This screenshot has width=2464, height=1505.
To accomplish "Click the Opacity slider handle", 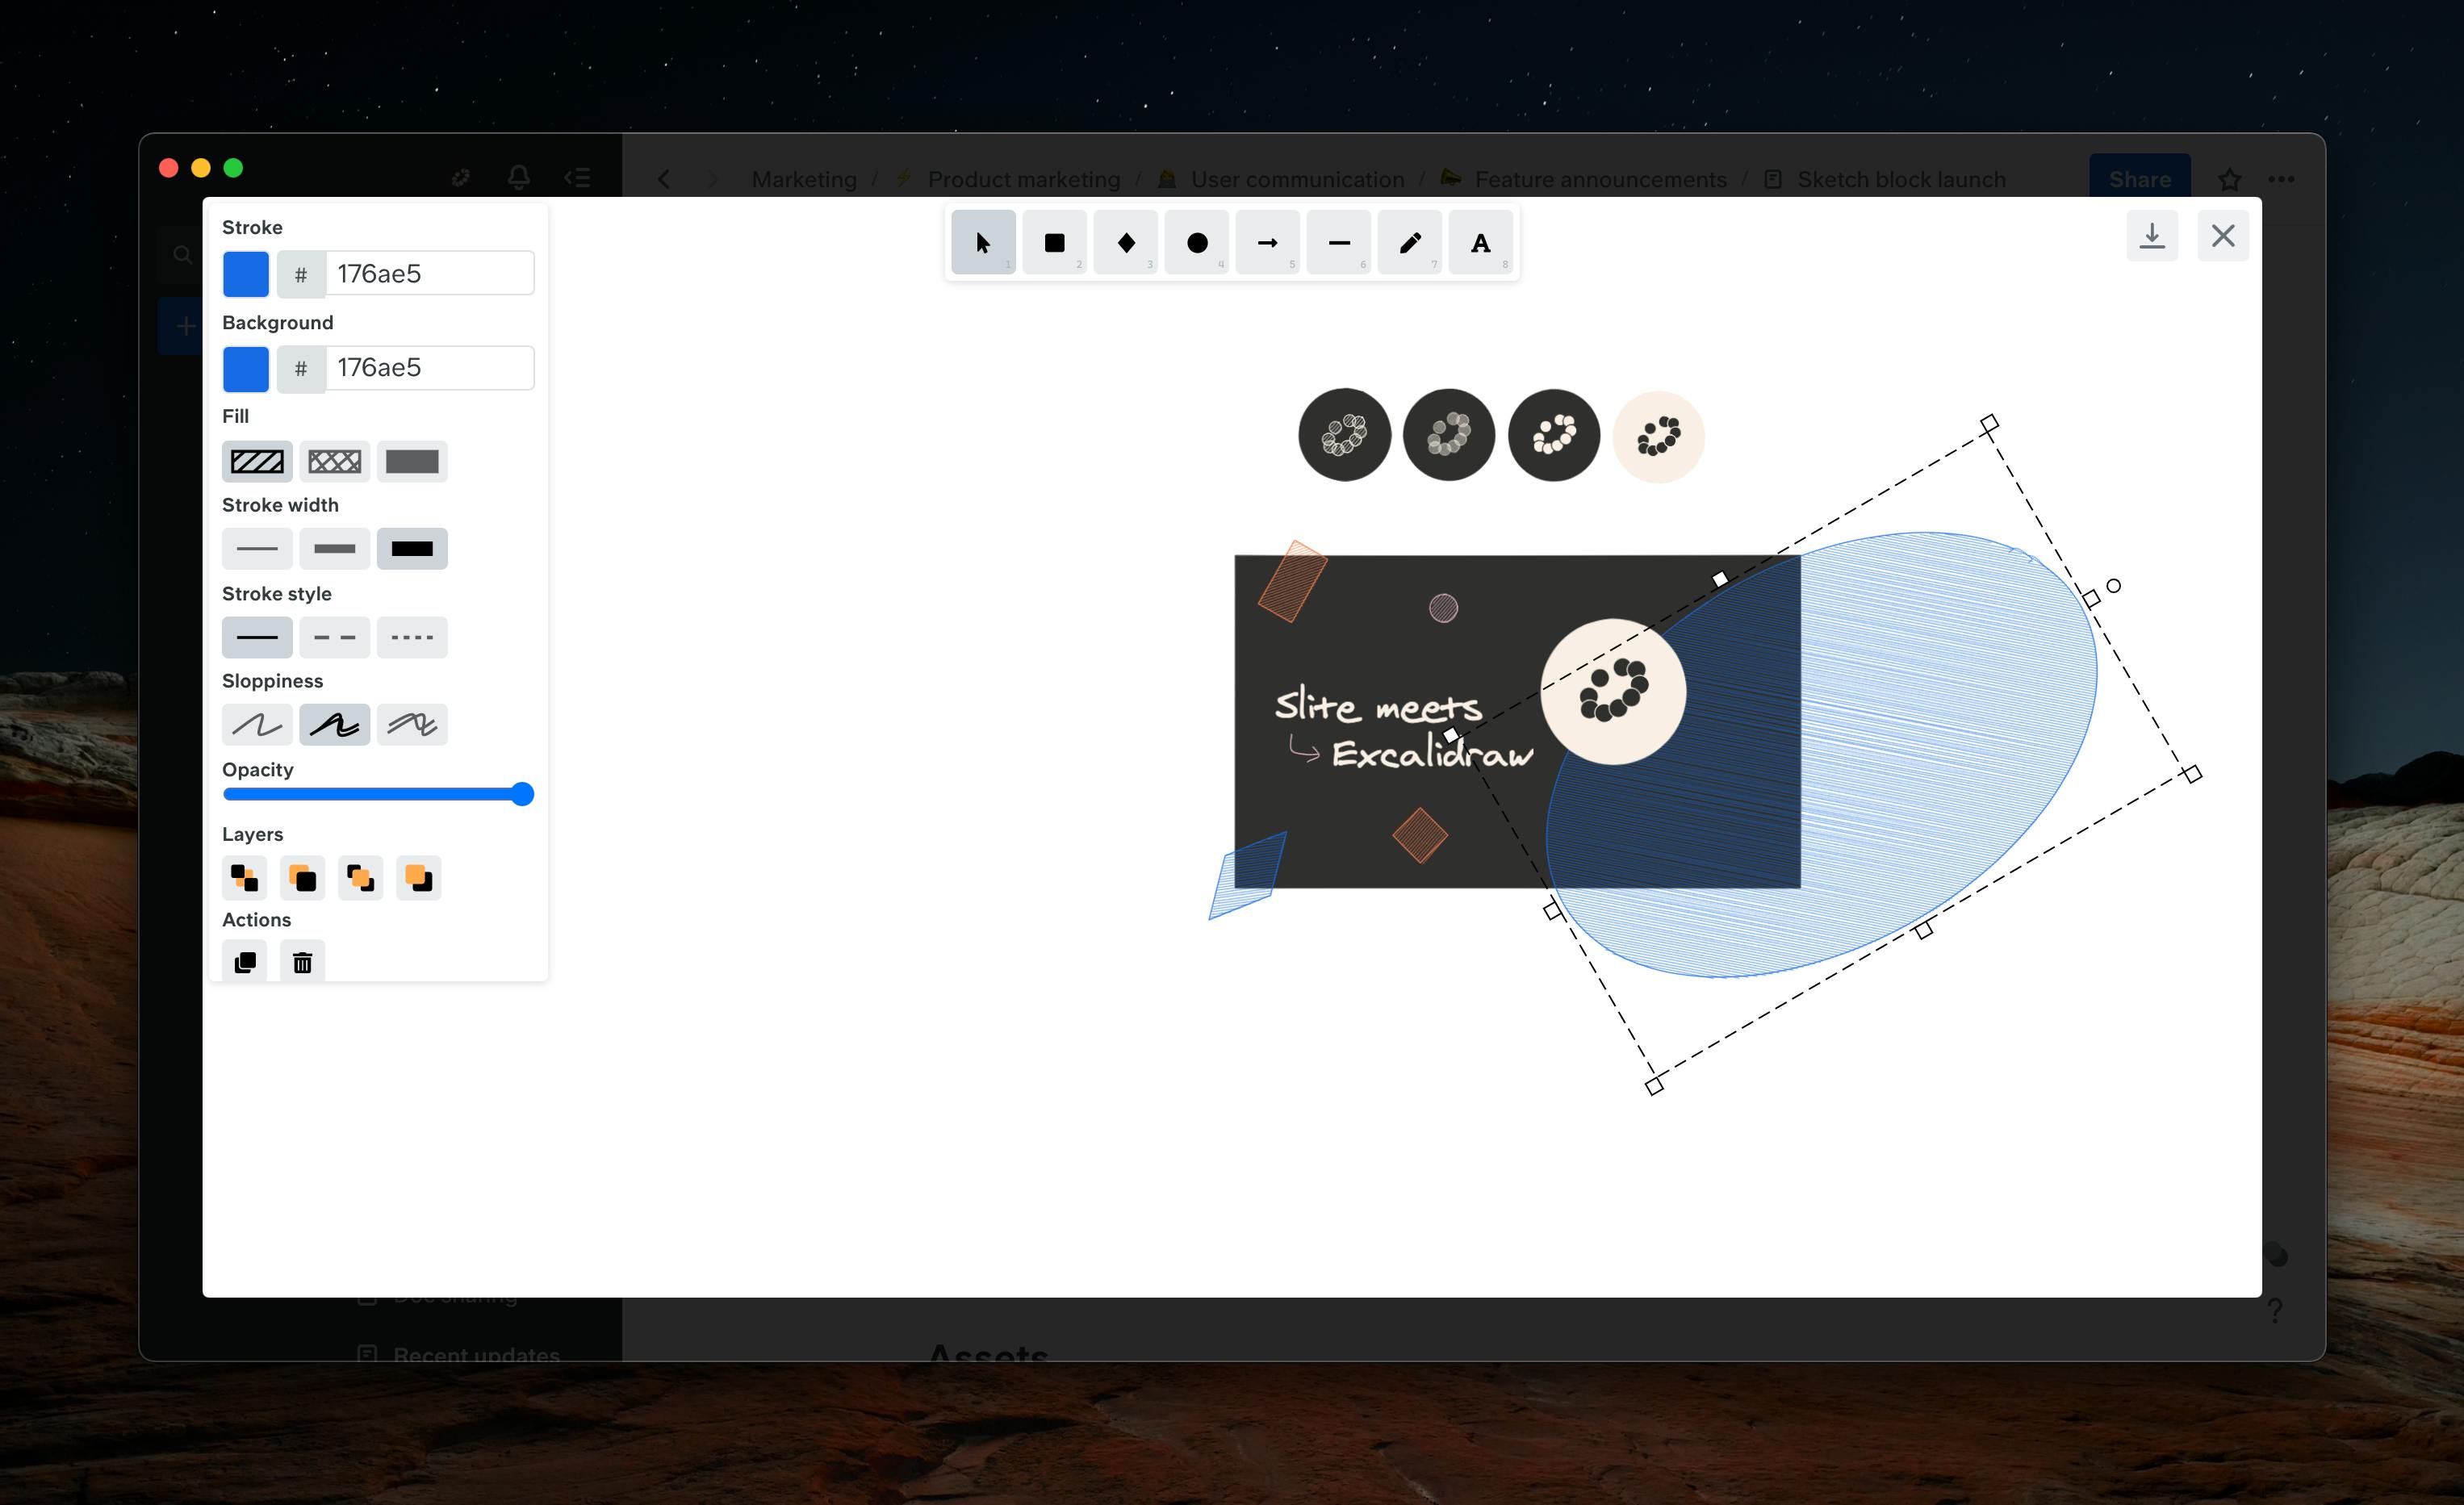I will tap(522, 794).
